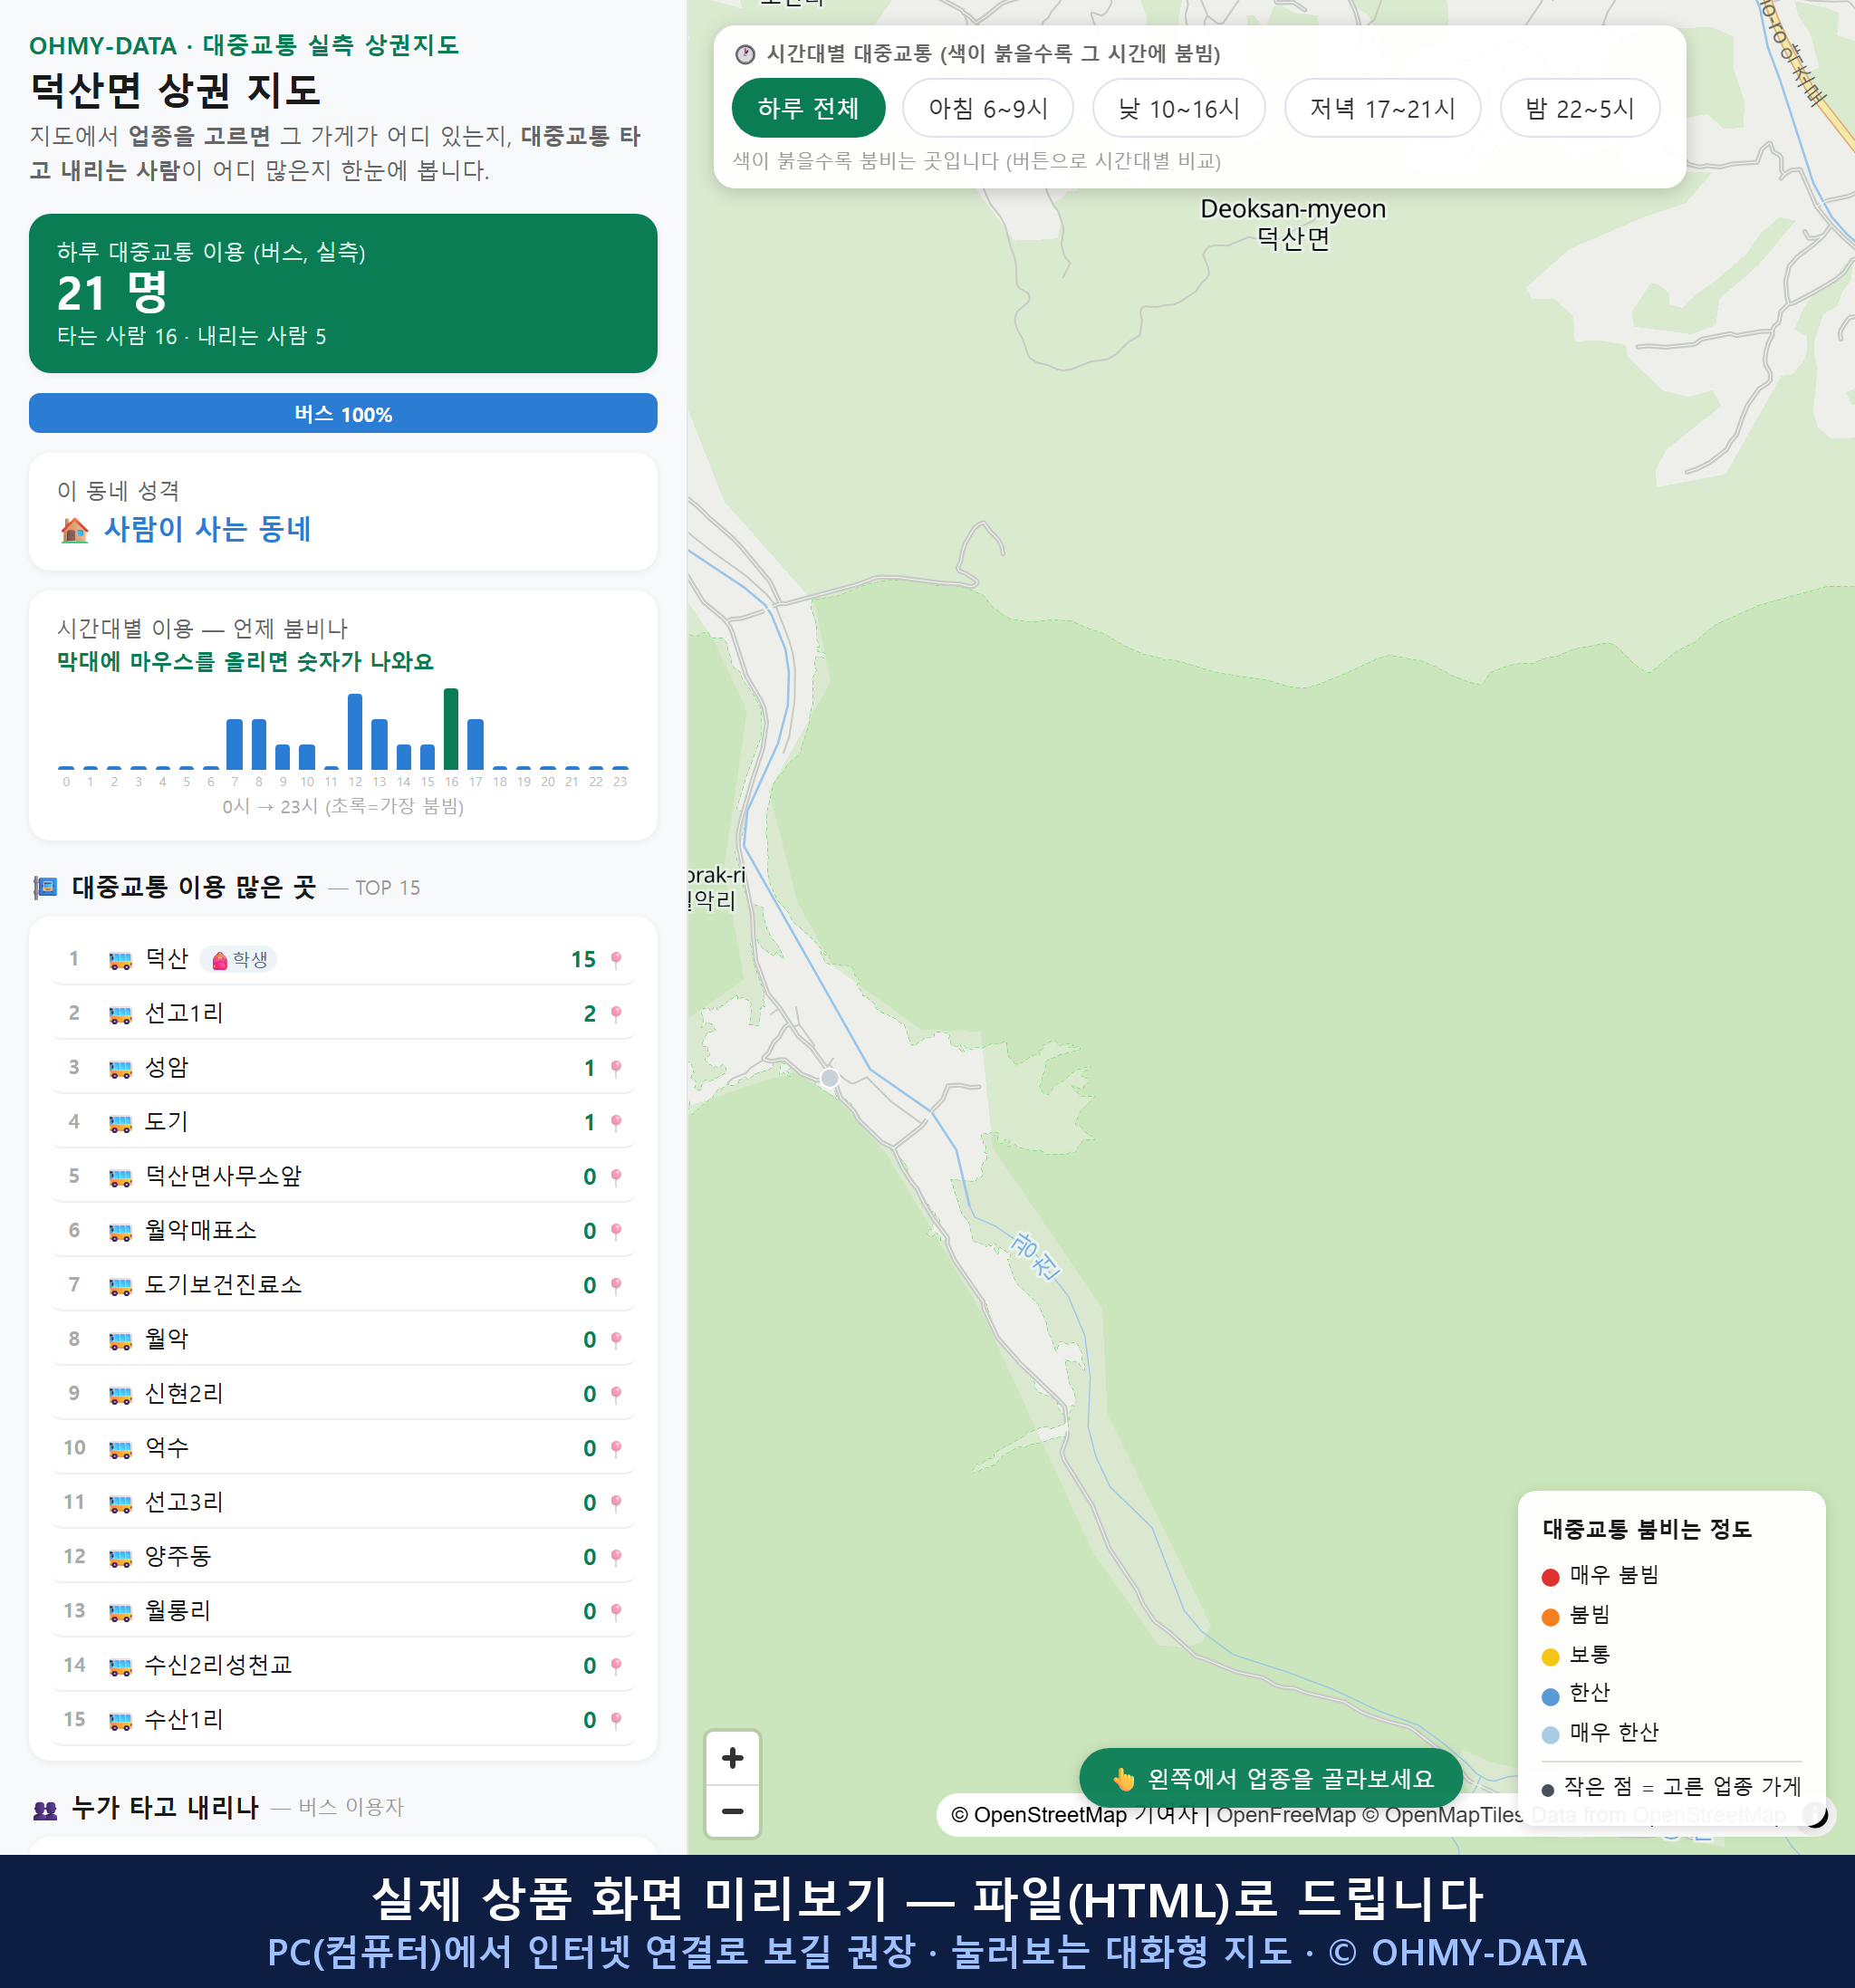1855x1988 pixels.
Task: Click the bus icon in 덕산 row
Action: click(120, 960)
